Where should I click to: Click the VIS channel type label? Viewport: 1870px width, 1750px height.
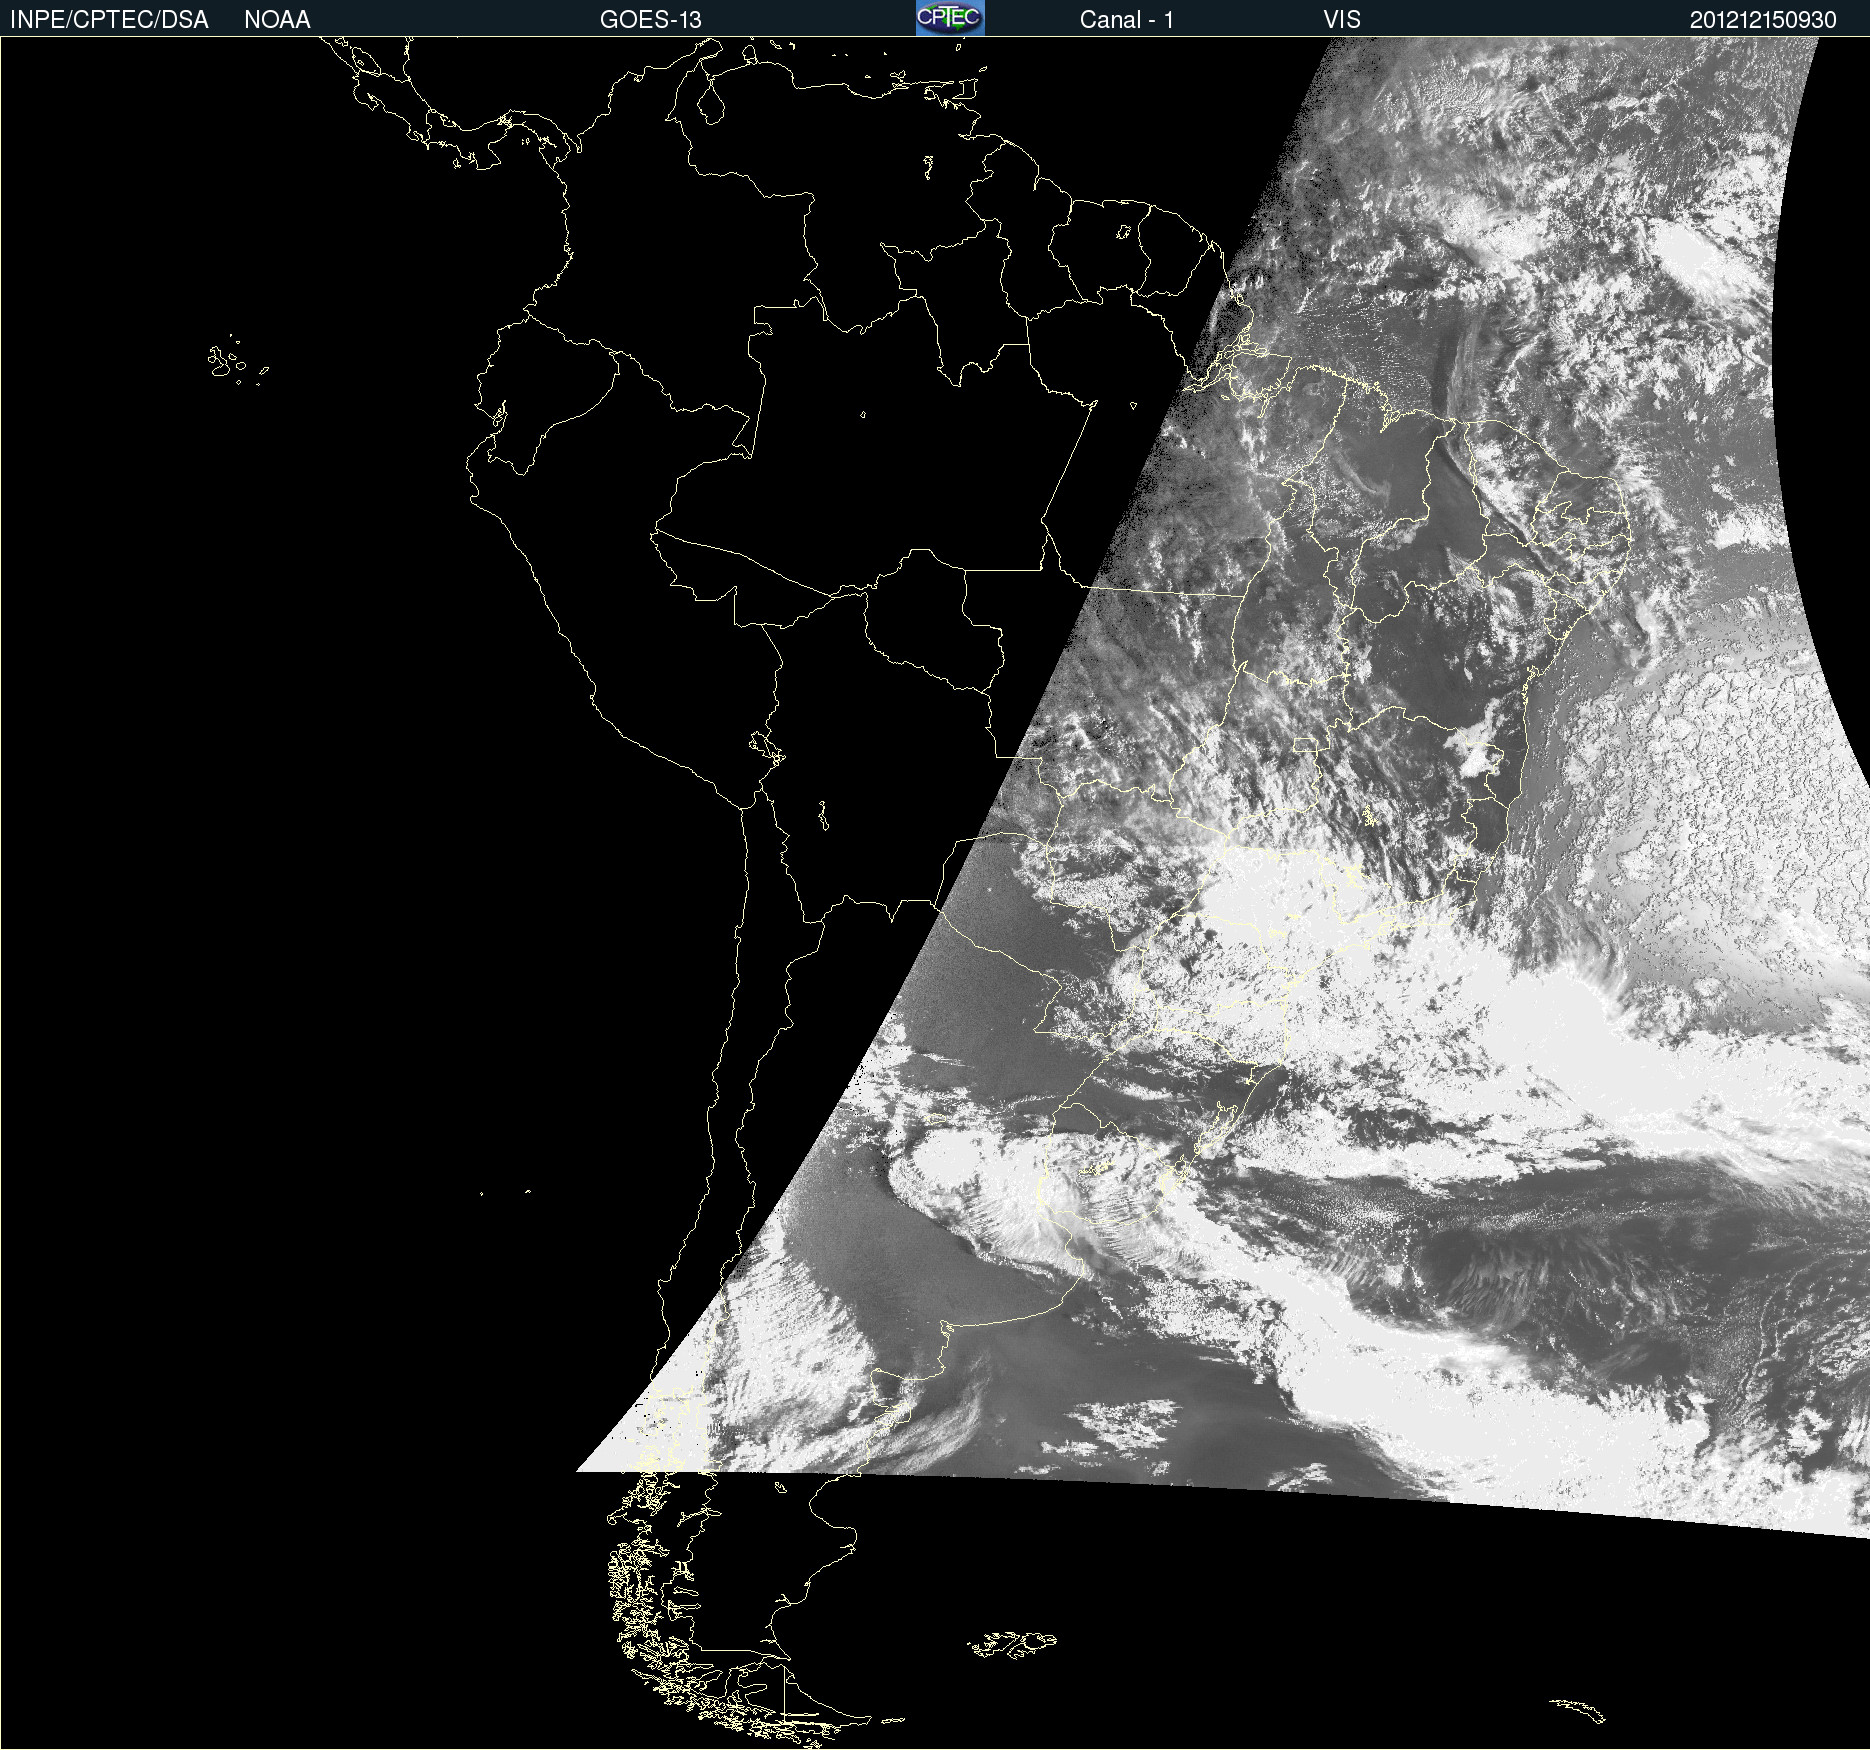click(1342, 20)
